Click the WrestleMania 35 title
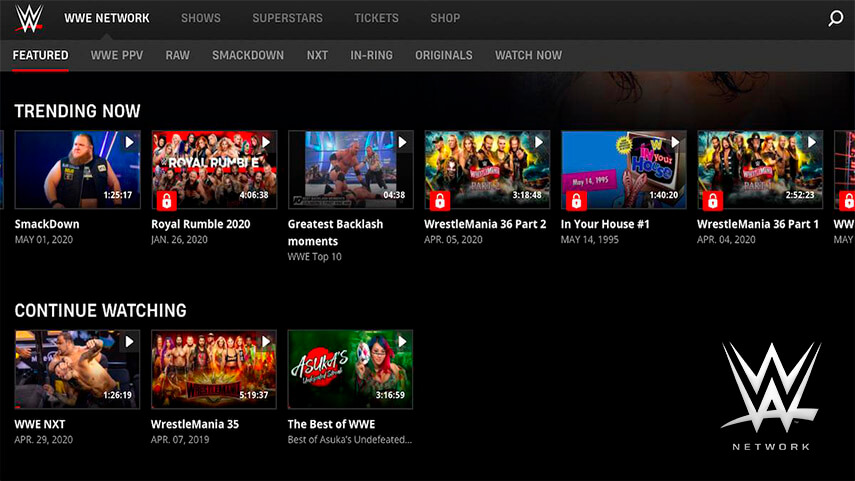Screen dimensions: 855x481 195,424
